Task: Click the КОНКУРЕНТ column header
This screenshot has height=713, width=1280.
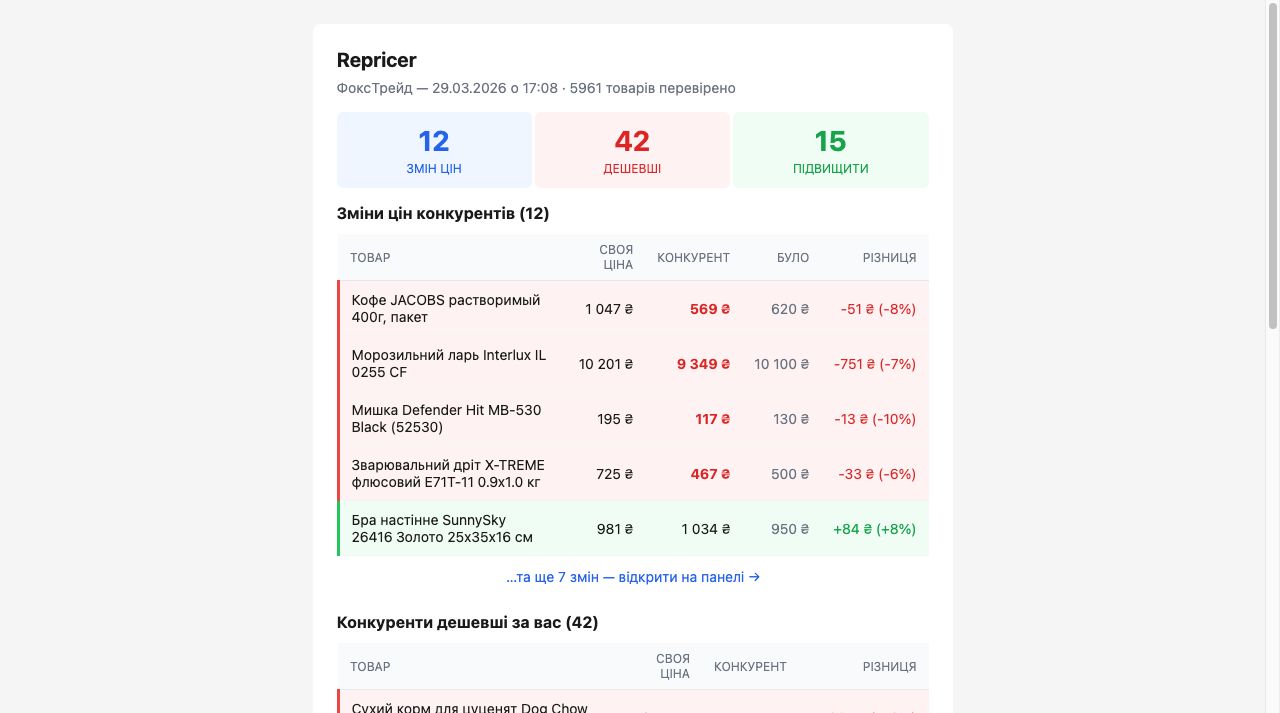Action: click(694, 257)
